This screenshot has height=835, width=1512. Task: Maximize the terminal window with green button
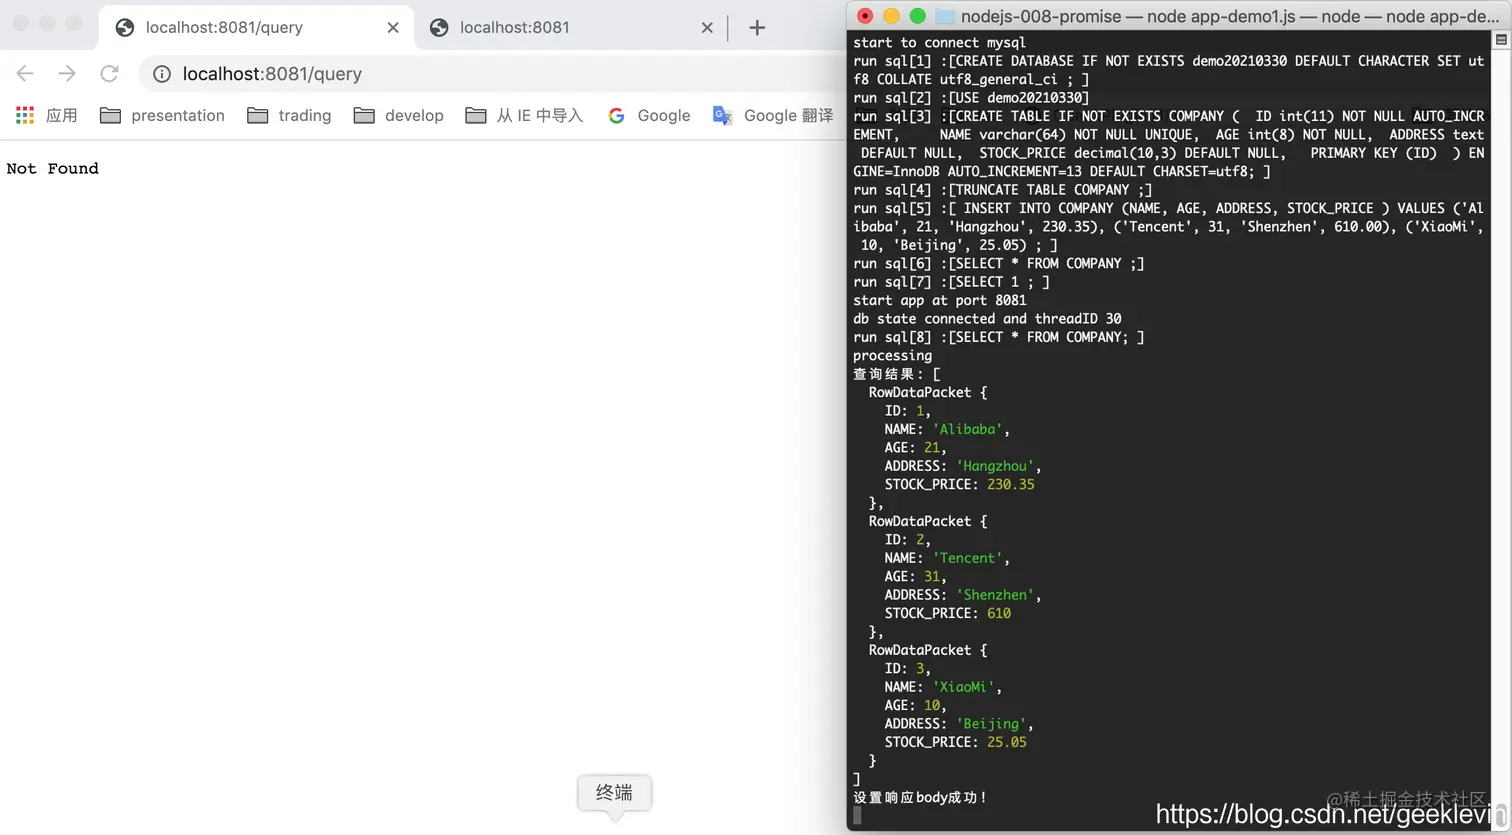[x=917, y=16]
